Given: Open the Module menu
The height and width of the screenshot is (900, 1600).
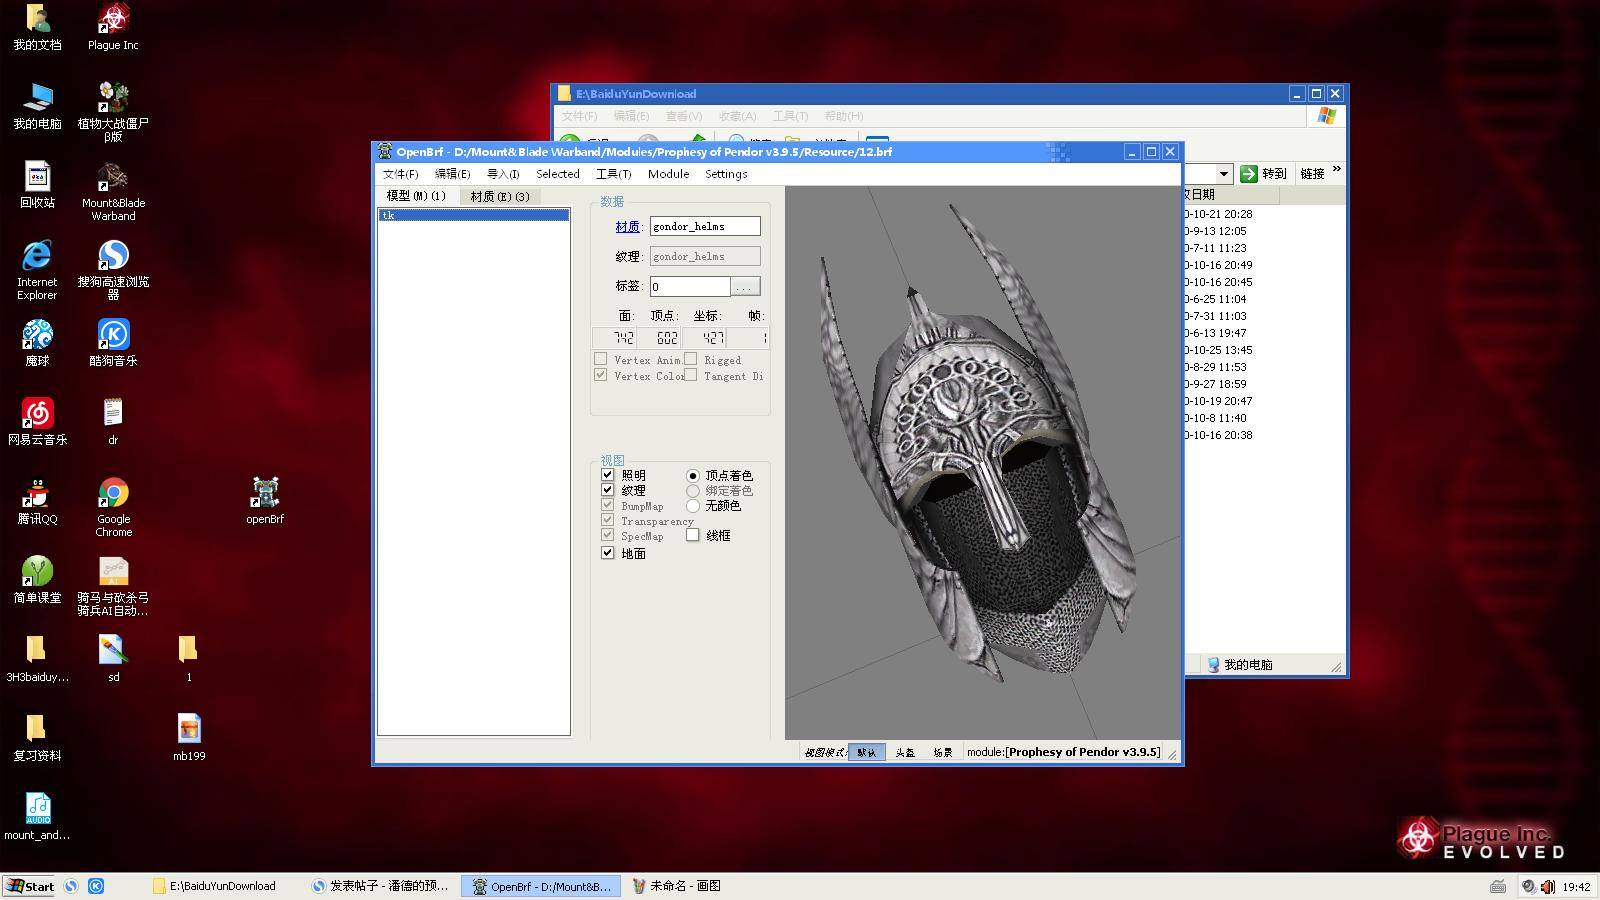Looking at the screenshot, I should (x=668, y=174).
